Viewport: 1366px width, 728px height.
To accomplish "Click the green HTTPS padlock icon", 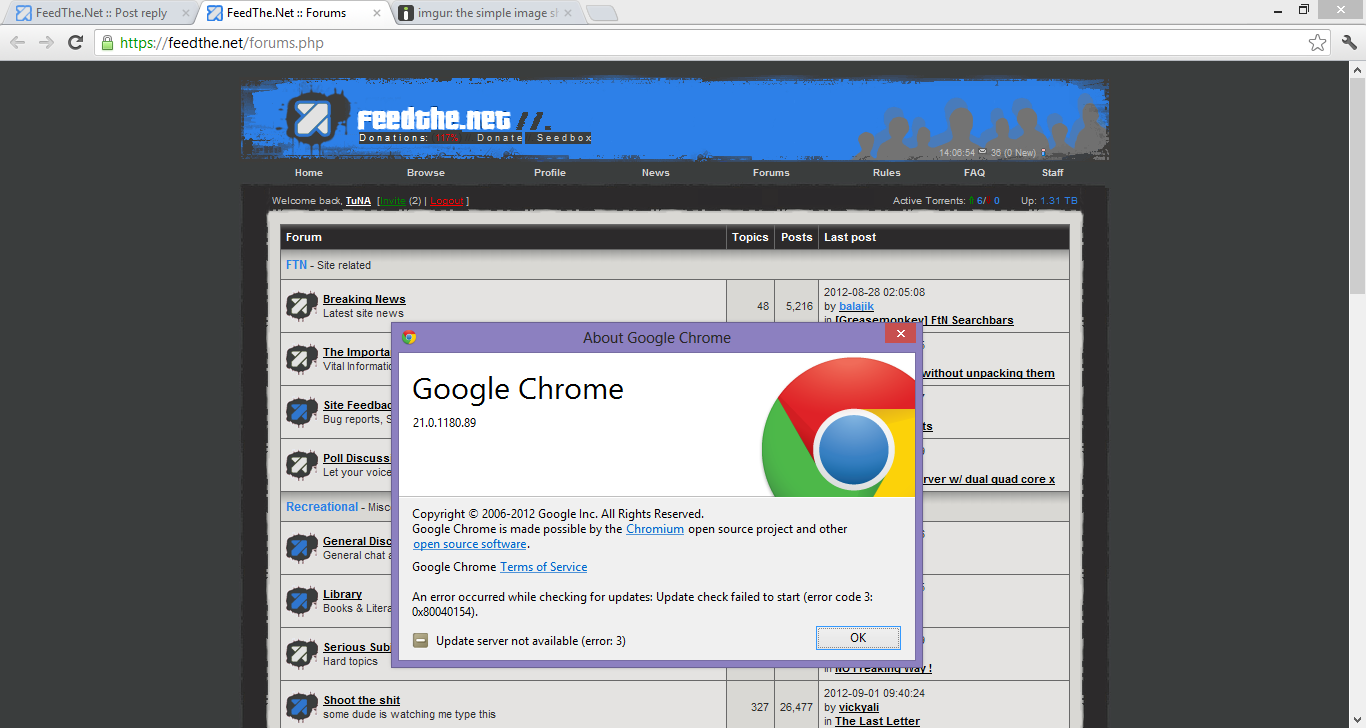I will [x=107, y=43].
